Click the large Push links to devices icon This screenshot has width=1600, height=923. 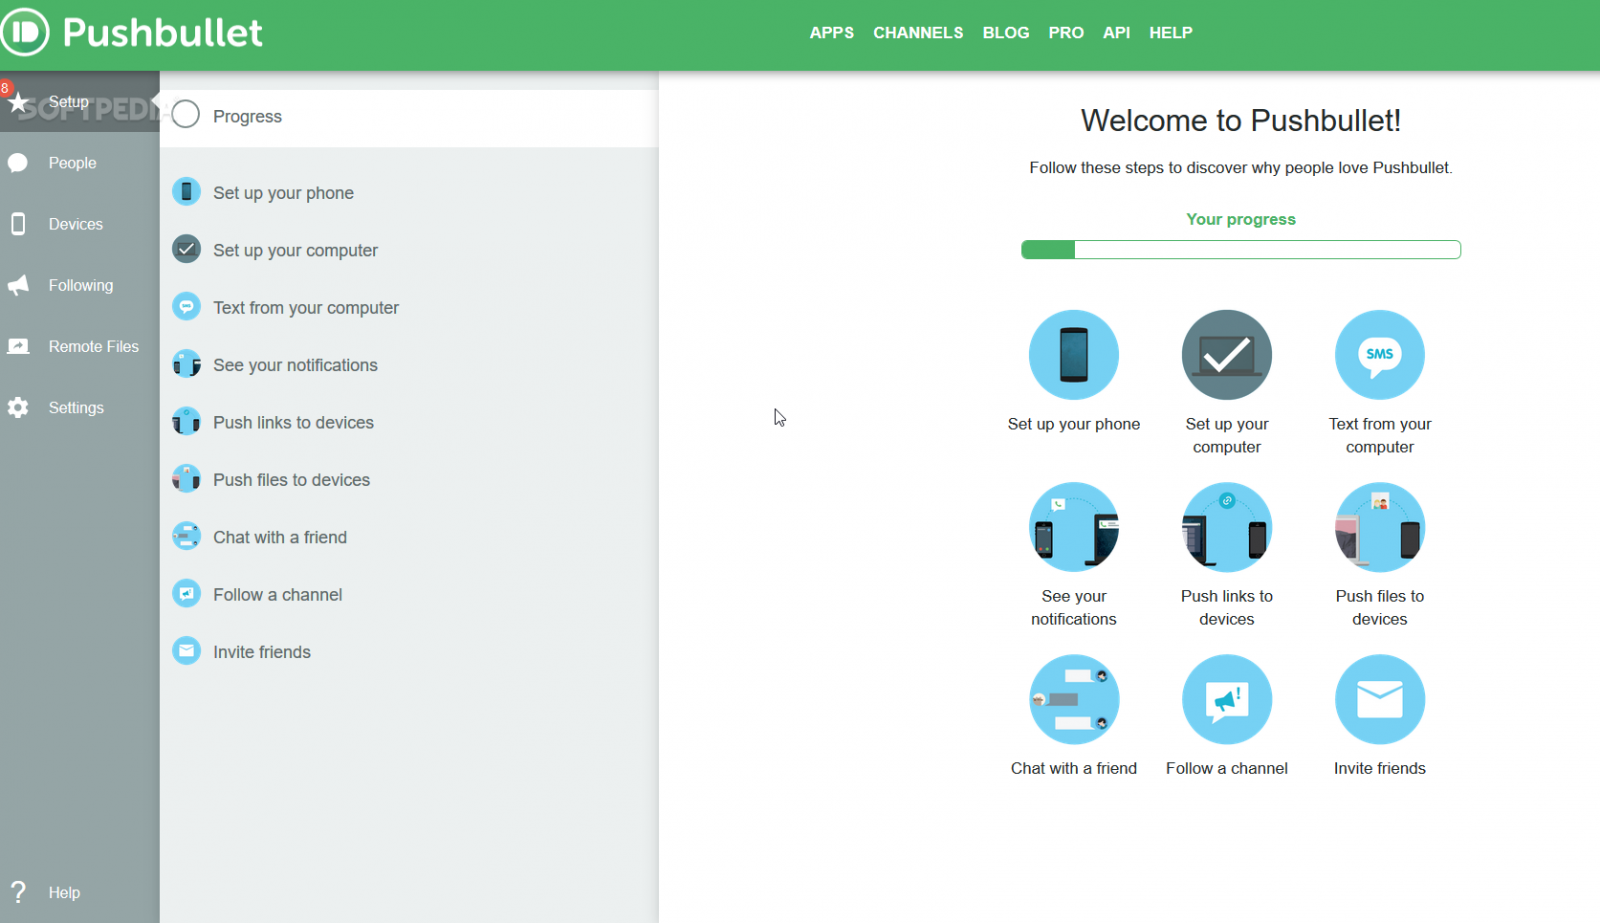1227,527
